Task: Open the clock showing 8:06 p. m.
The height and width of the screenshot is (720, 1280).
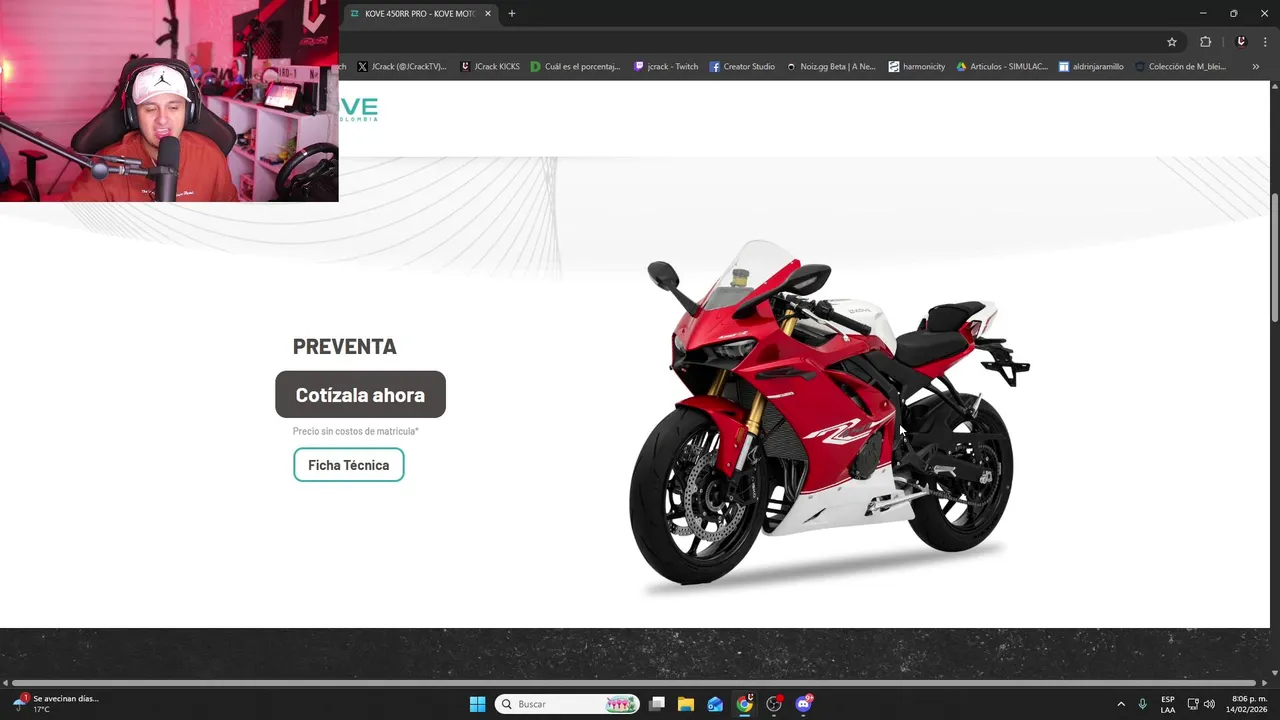Action: 1248,704
